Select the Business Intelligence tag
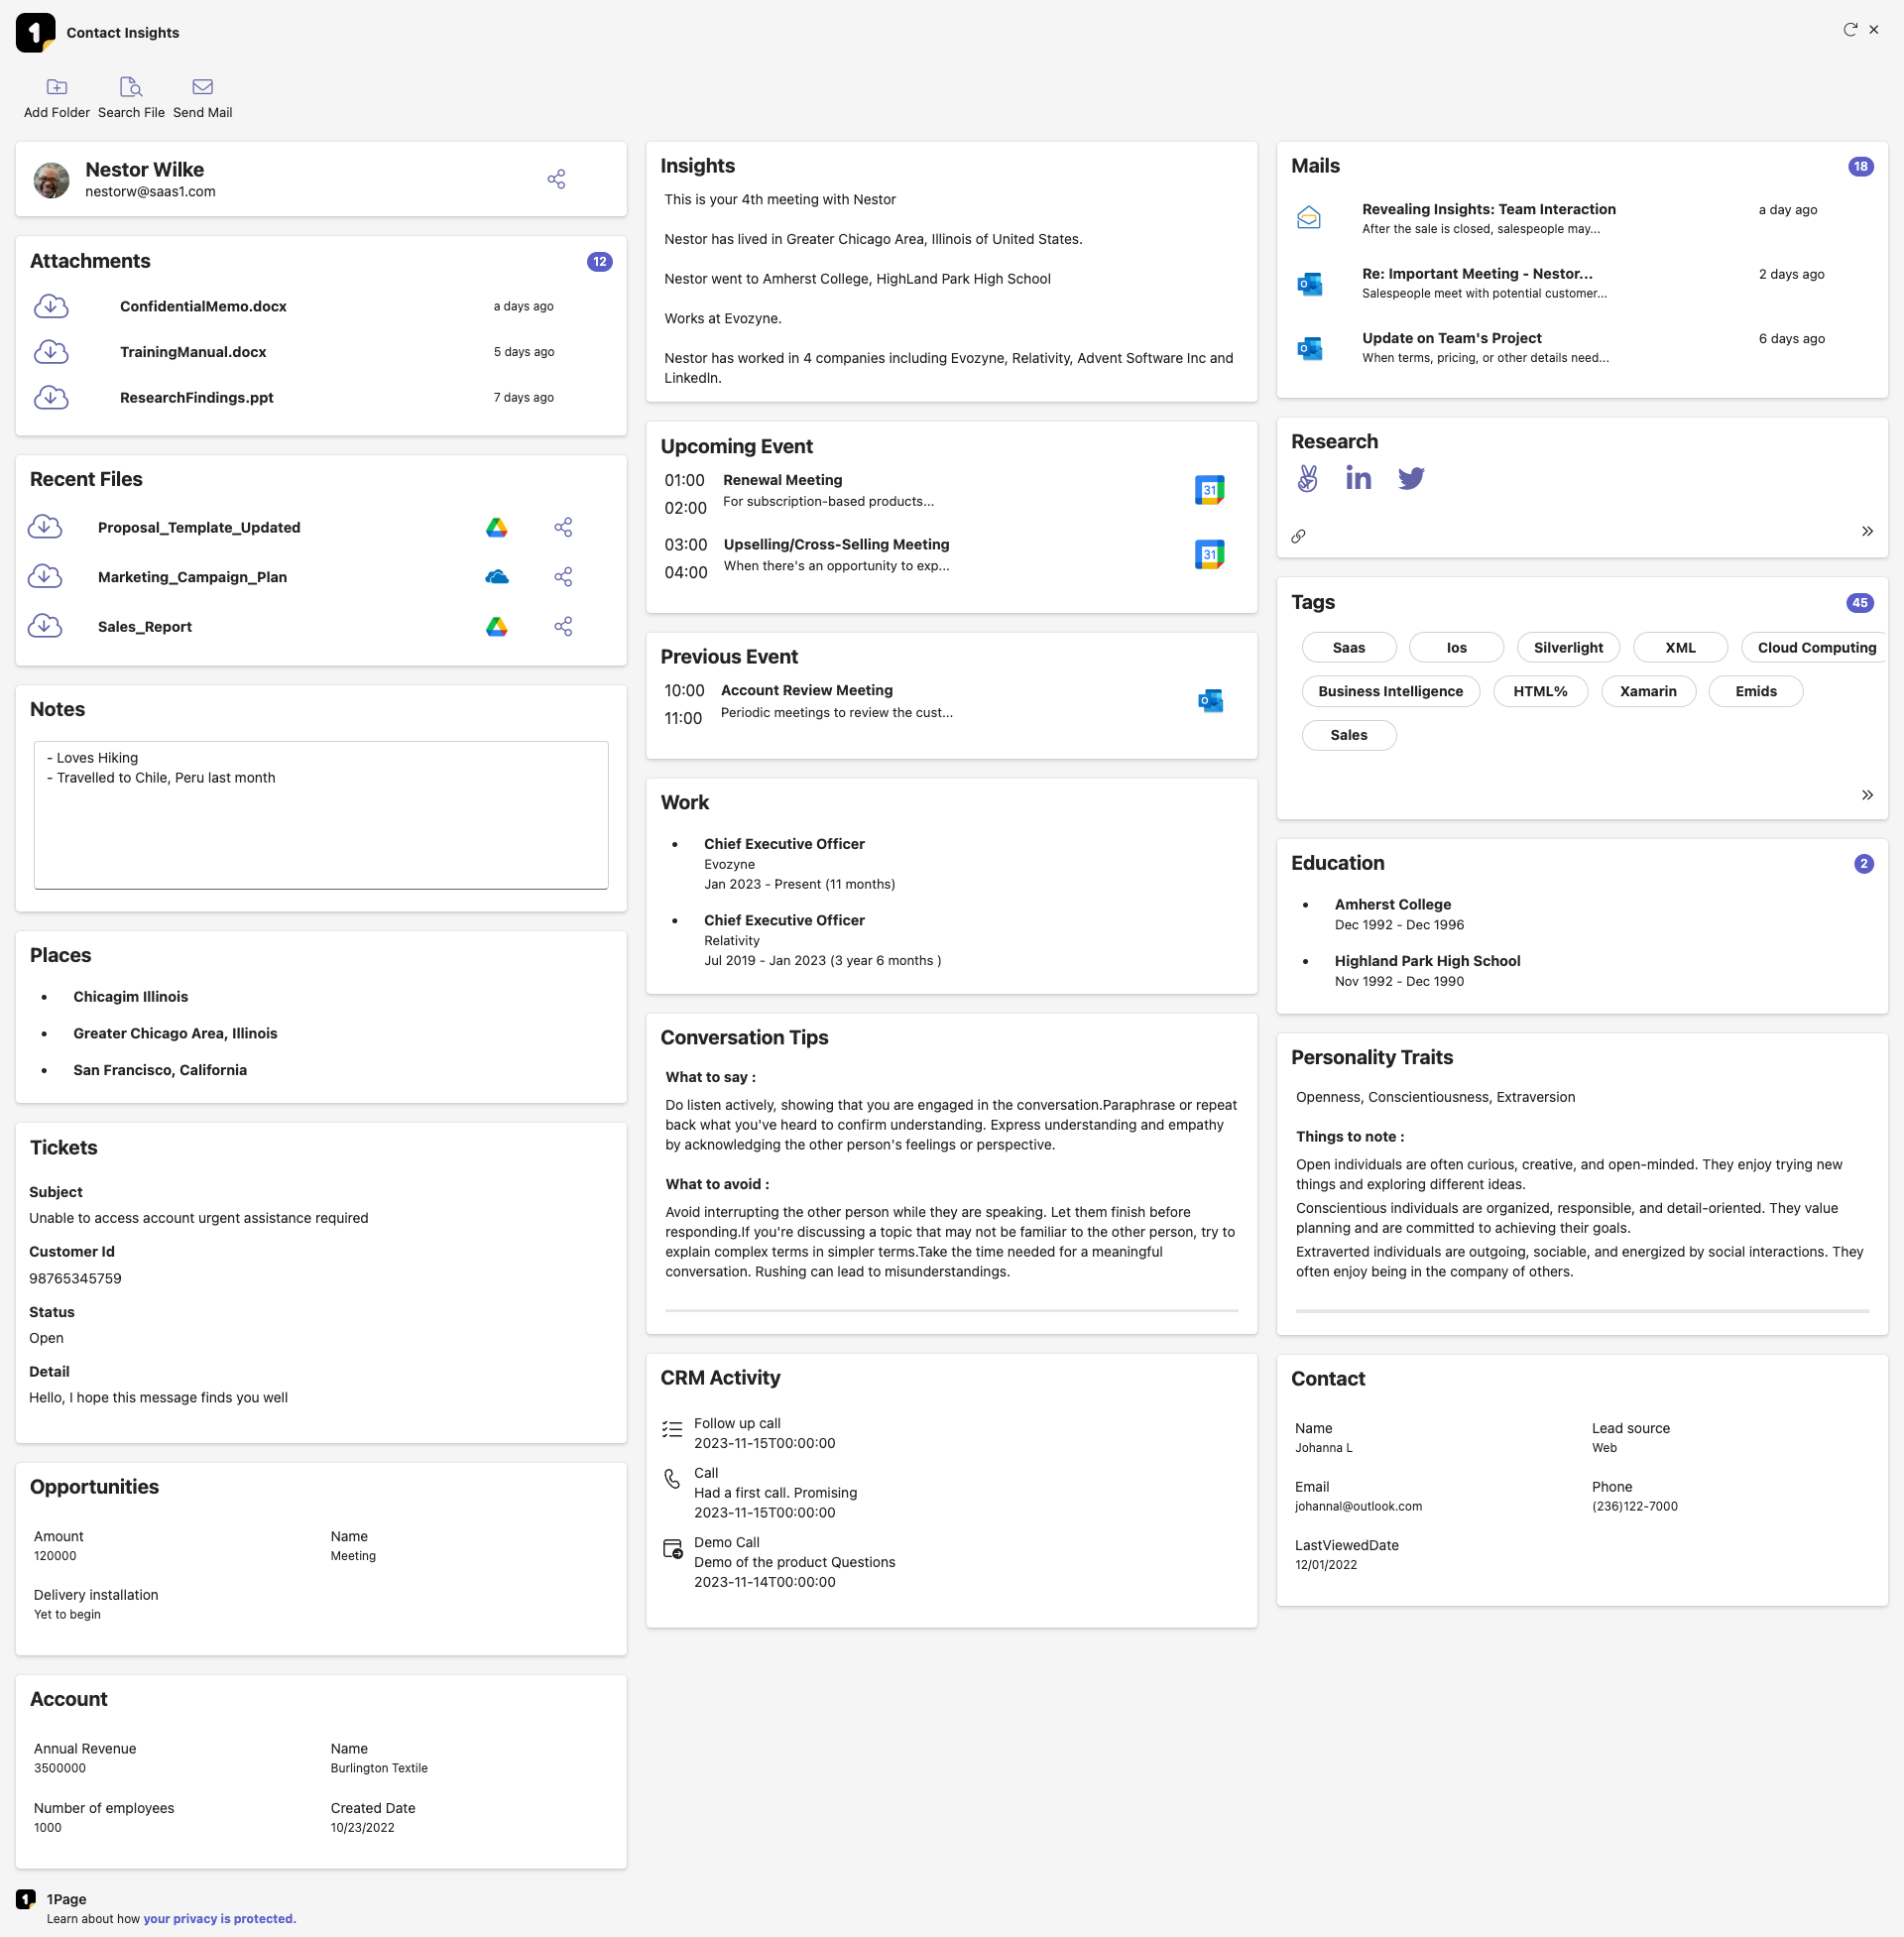 1389,692
